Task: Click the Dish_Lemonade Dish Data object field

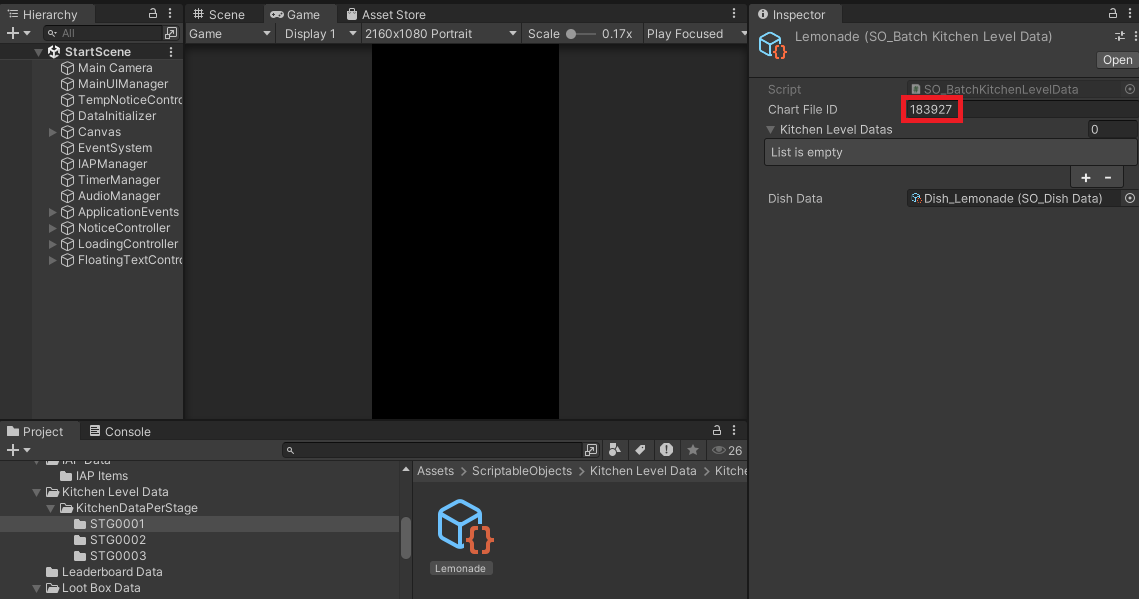Action: (1014, 198)
